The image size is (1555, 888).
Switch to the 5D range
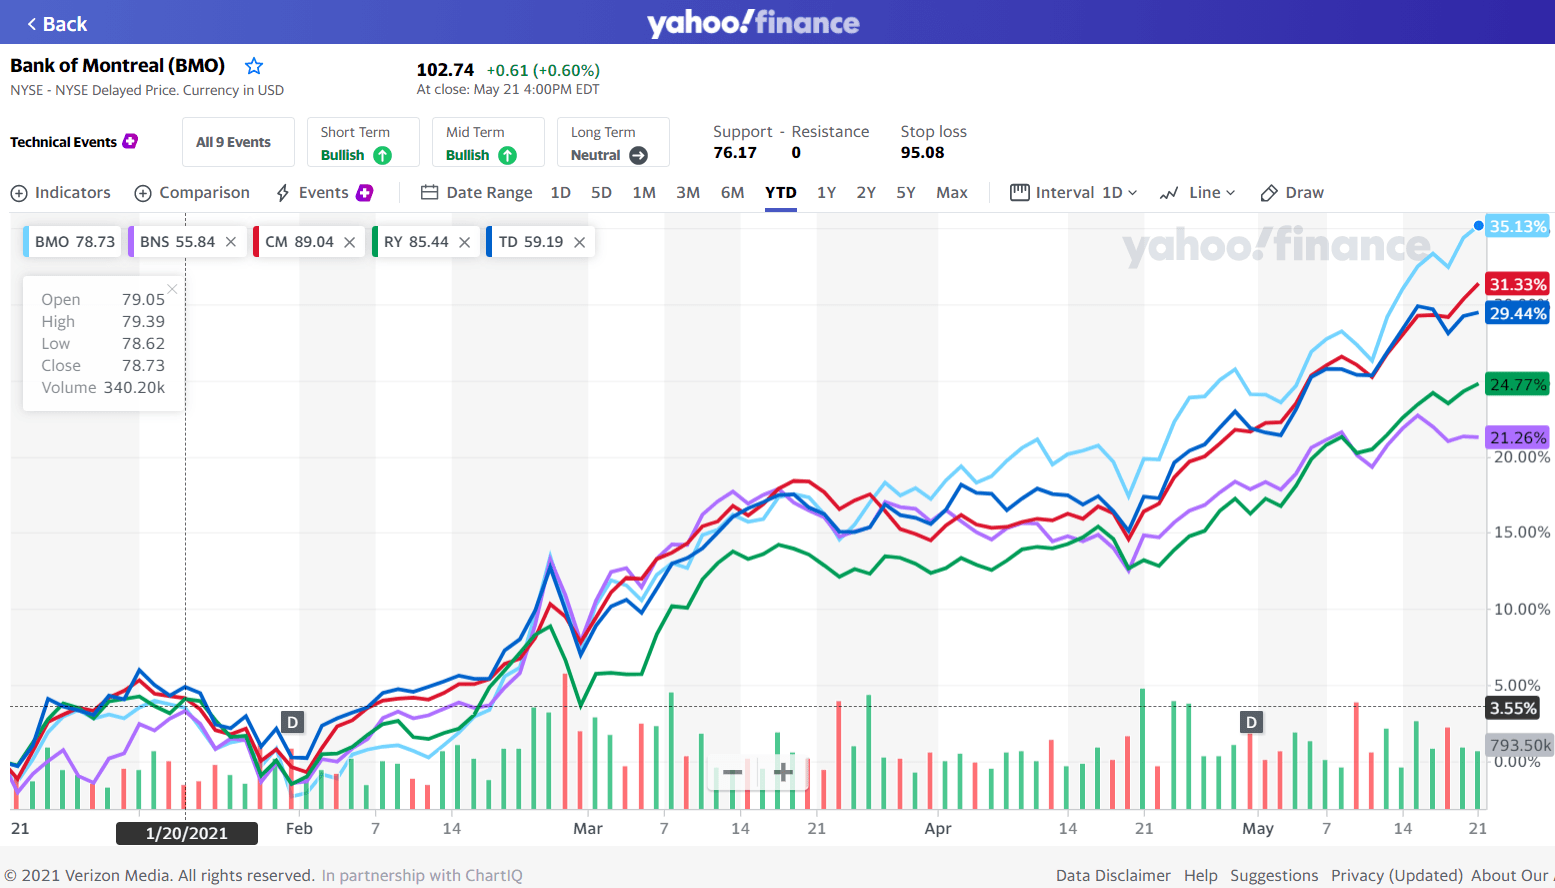[601, 192]
